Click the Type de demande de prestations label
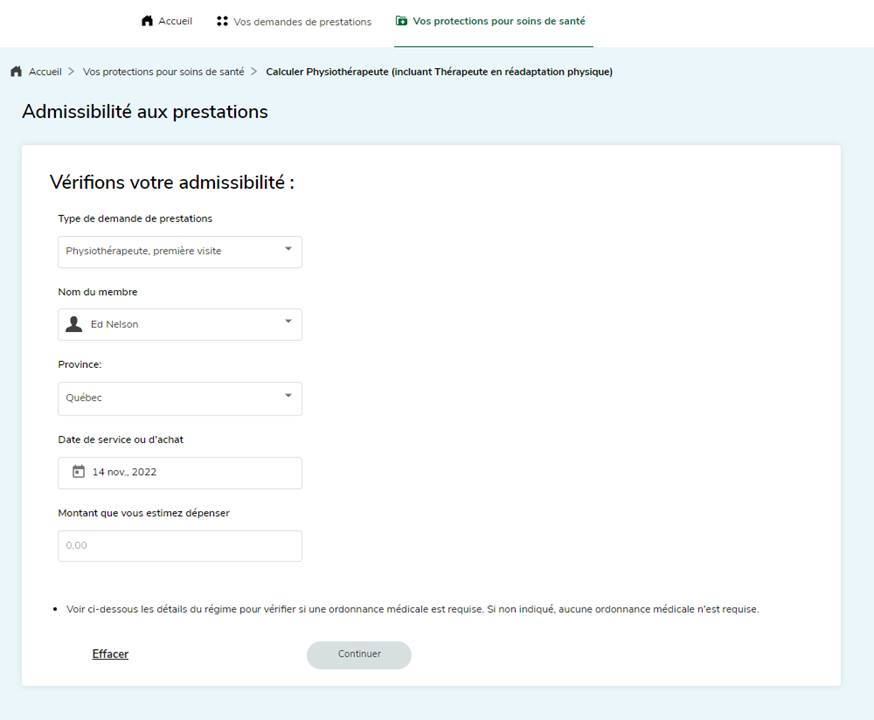The image size is (874, 720). [135, 219]
